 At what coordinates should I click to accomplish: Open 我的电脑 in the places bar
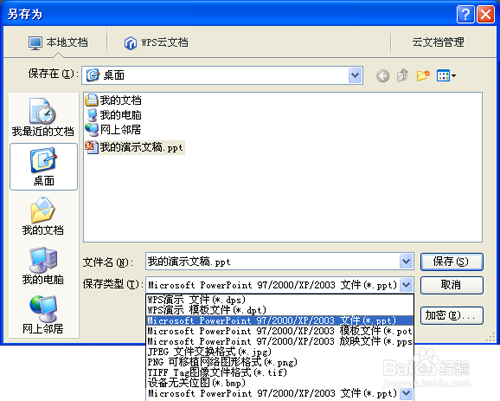pyautogui.click(x=43, y=266)
